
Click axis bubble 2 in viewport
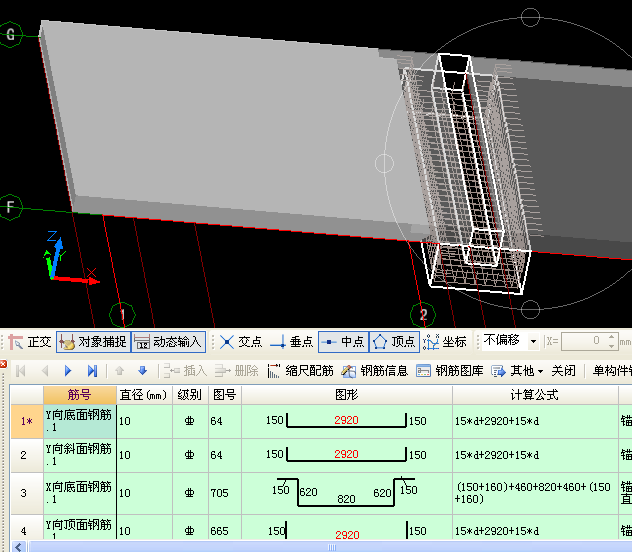[423, 315]
